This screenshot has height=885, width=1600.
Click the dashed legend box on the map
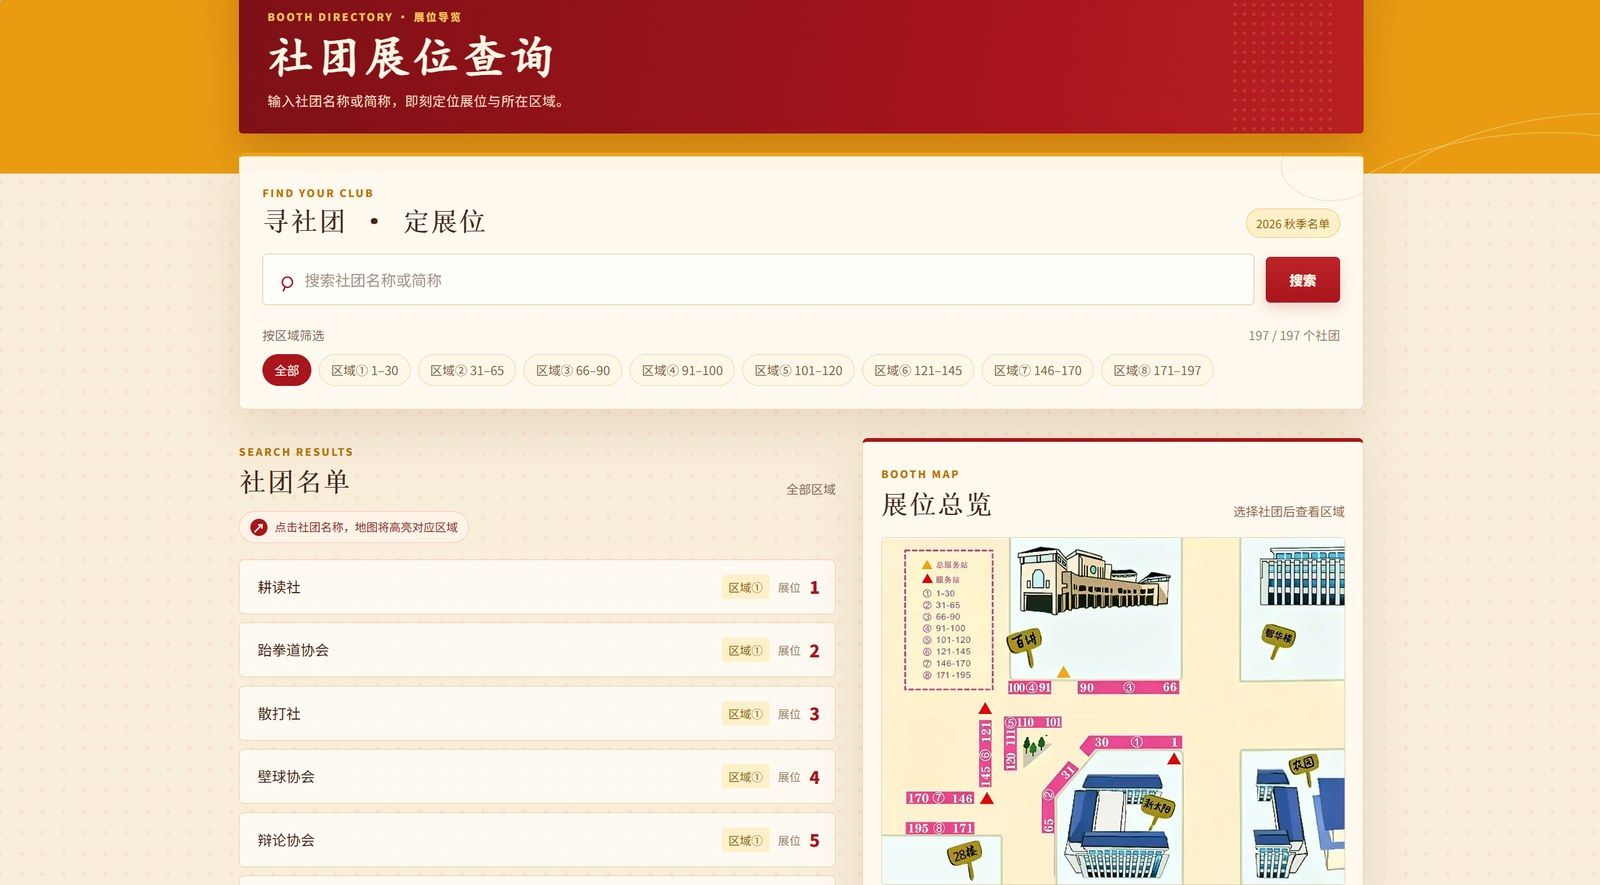tap(948, 620)
